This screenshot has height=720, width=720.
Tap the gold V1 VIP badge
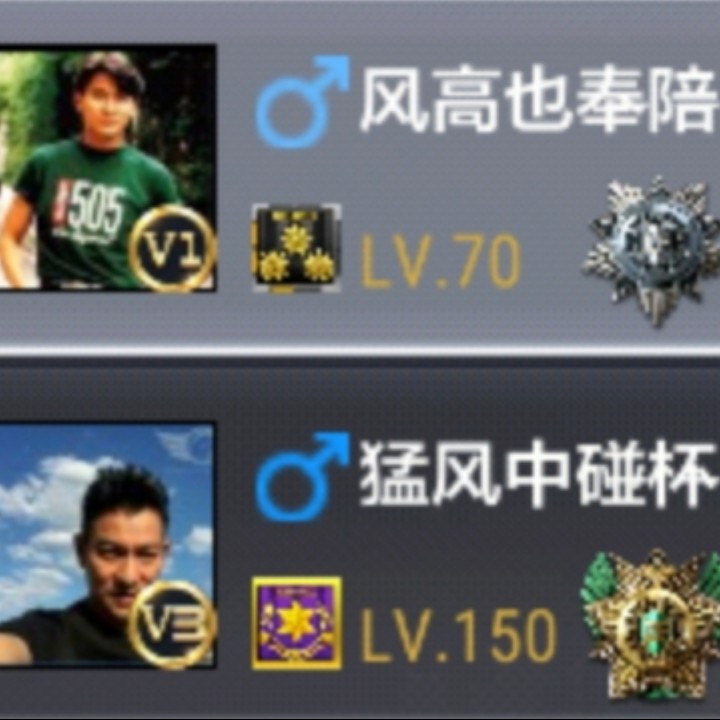point(173,249)
